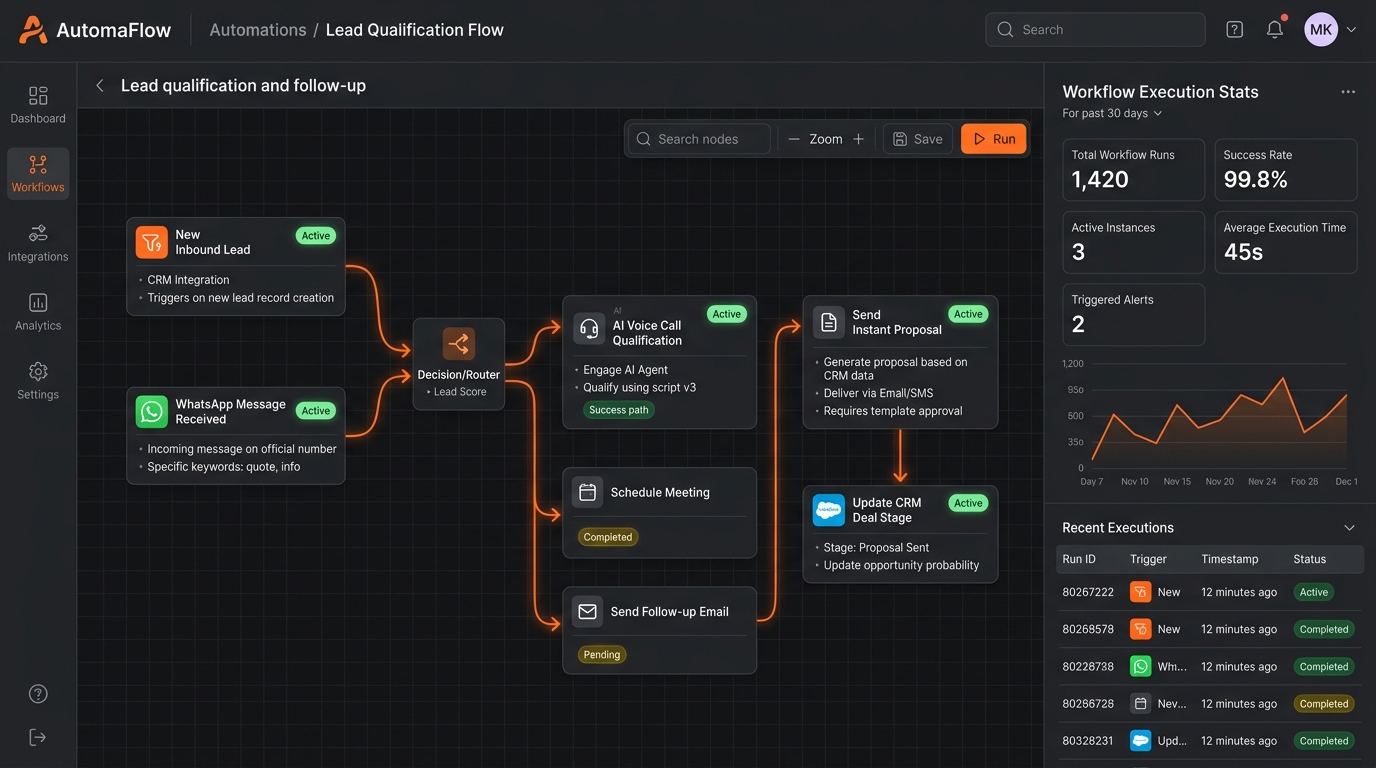The width and height of the screenshot is (1376, 768).
Task: Click the top Search box
Action: click(x=1095, y=30)
